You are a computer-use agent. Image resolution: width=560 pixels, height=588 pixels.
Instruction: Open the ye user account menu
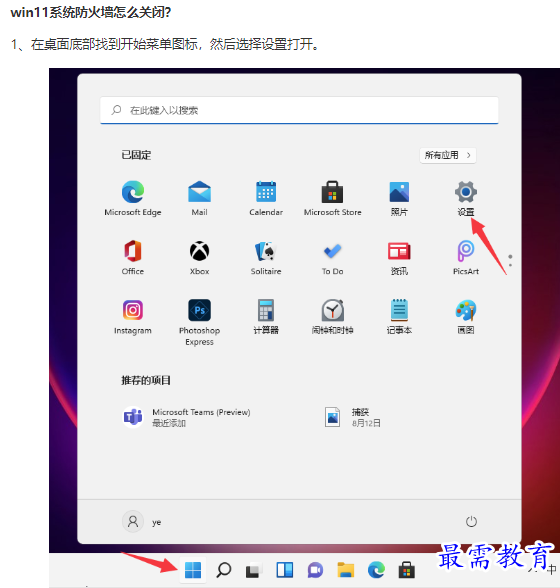pyautogui.click(x=142, y=522)
